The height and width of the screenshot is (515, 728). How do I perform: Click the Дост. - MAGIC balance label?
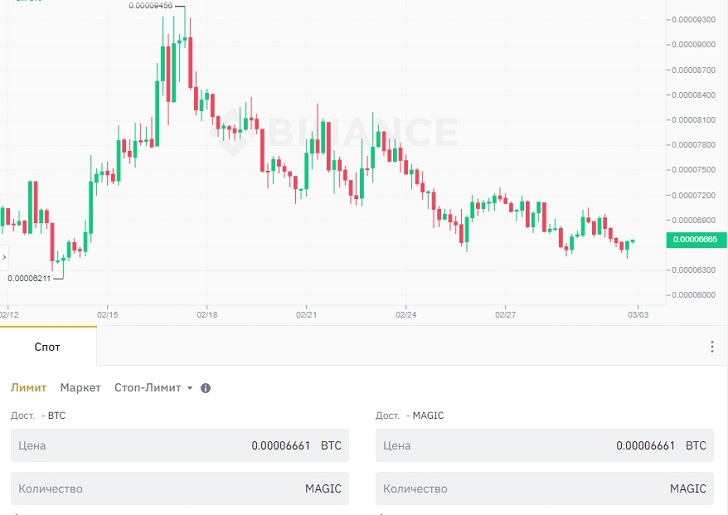click(410, 416)
